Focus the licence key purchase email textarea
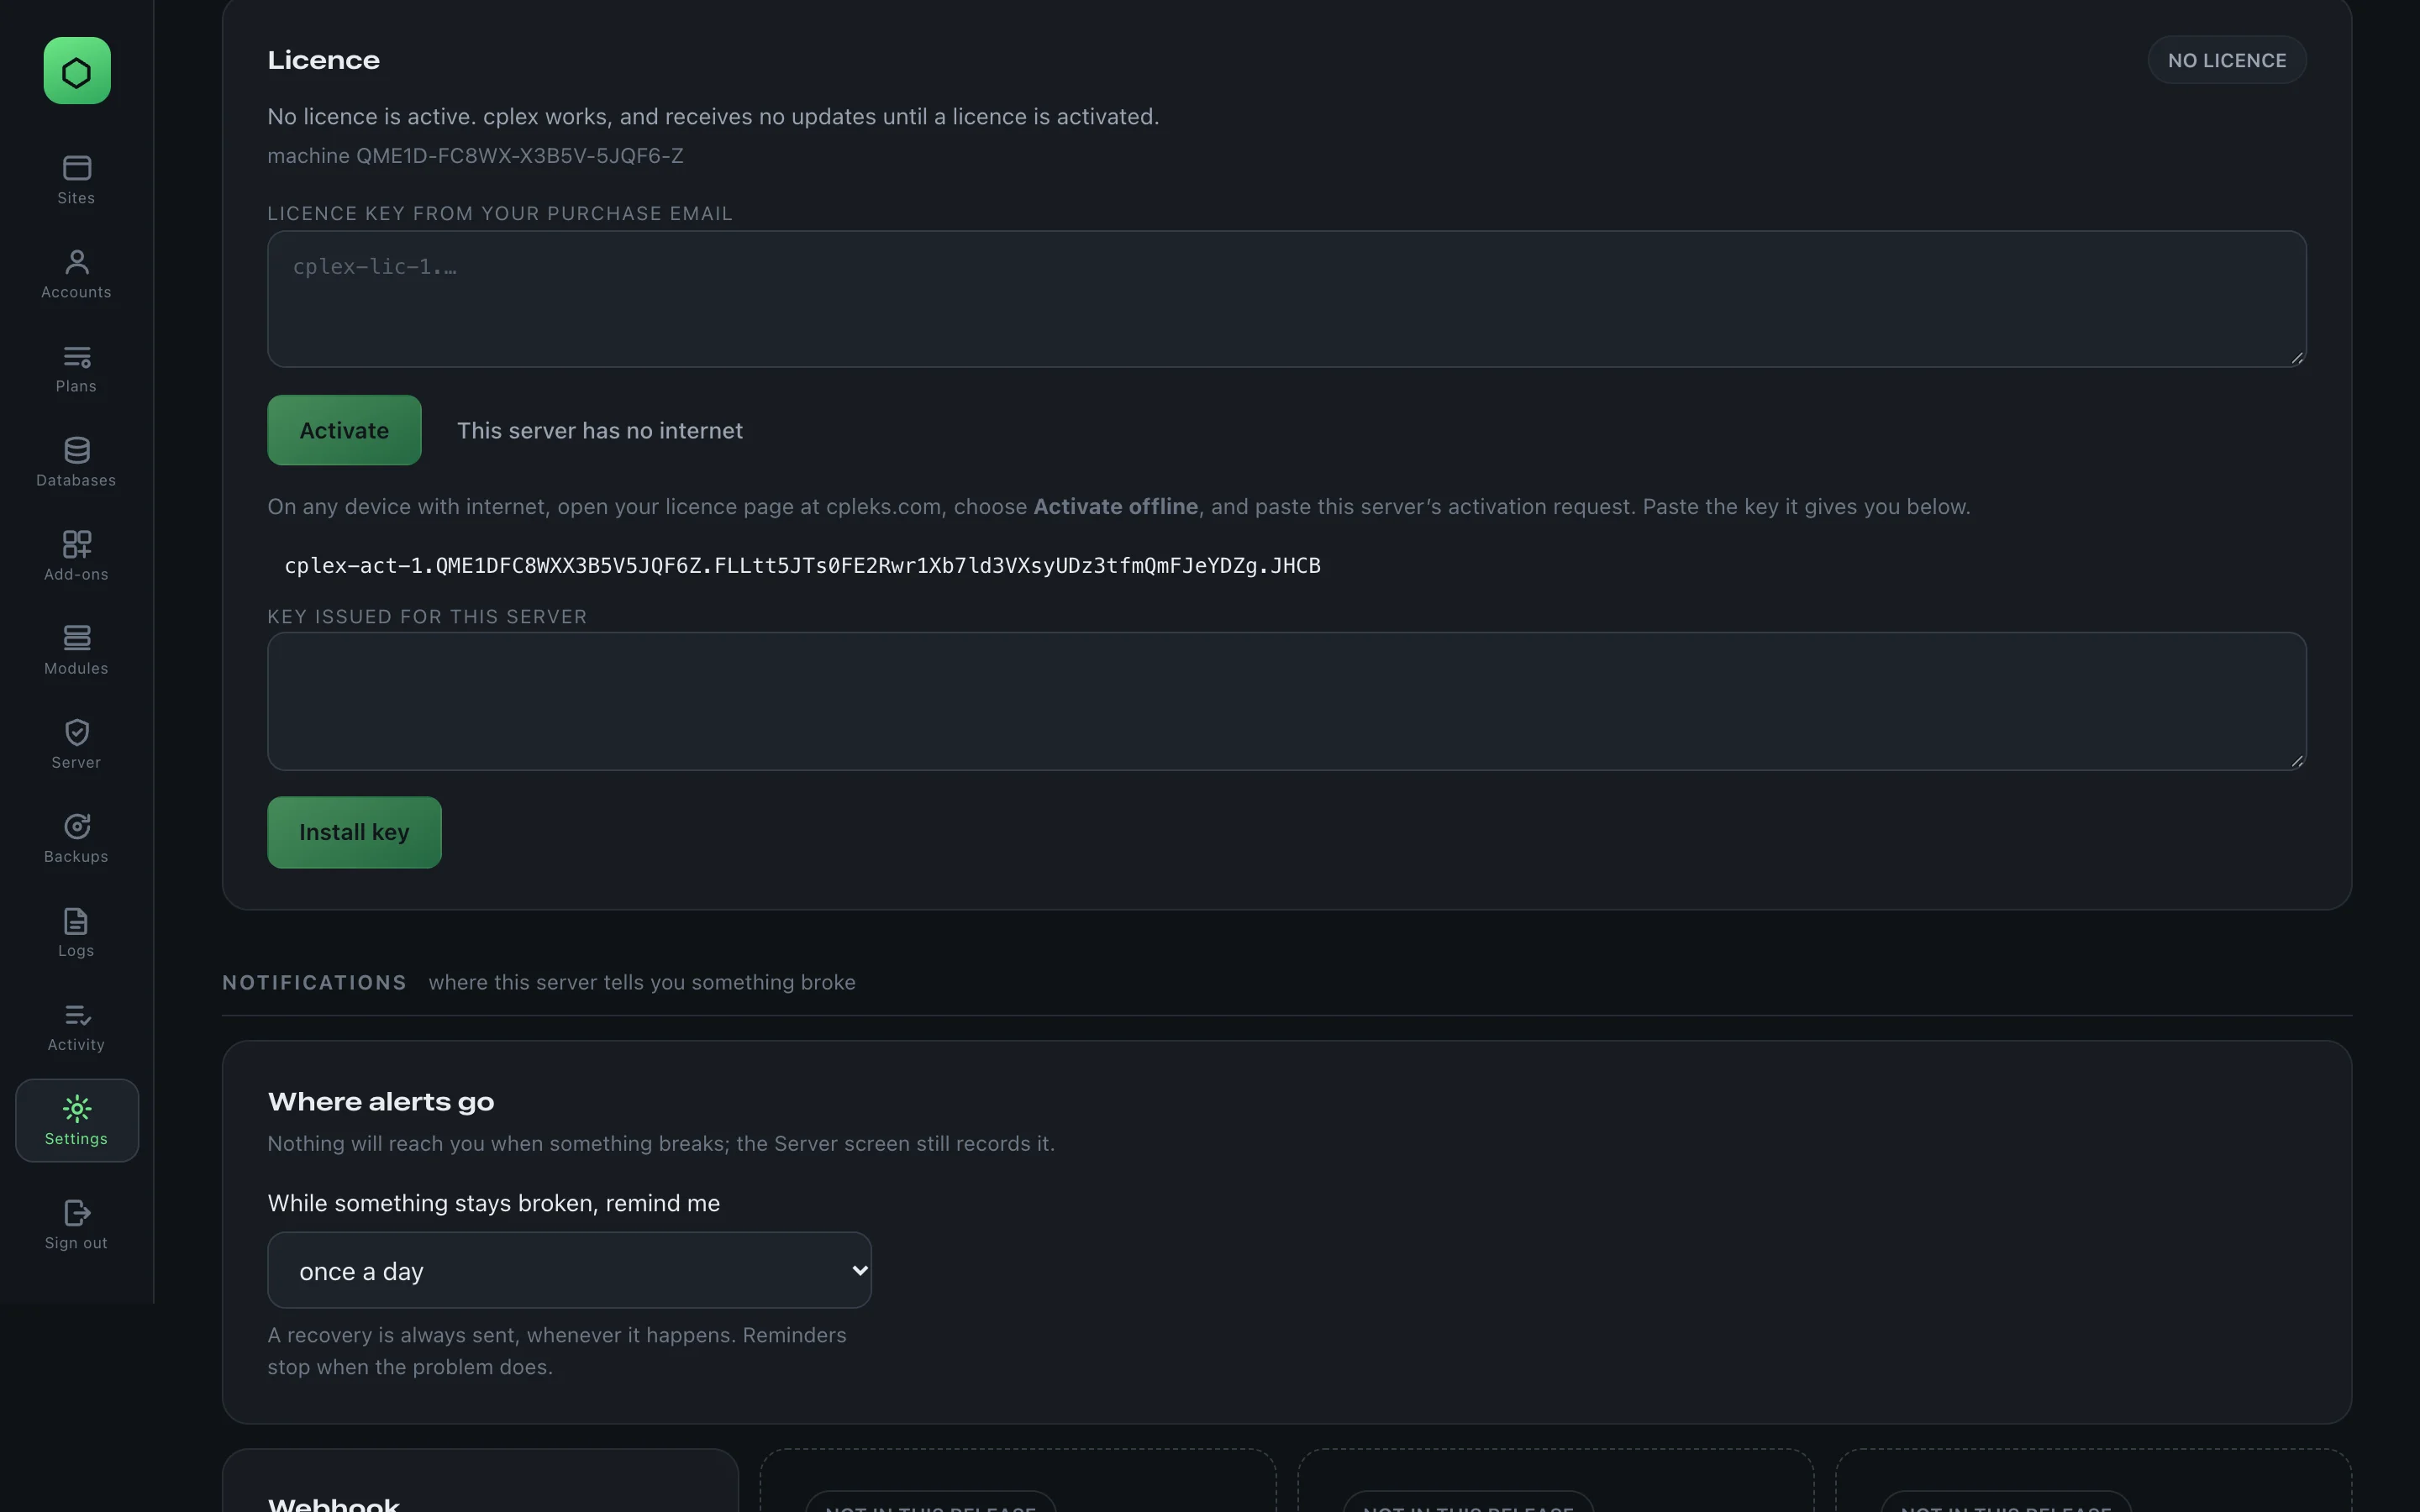This screenshot has width=2420, height=1512. (x=1286, y=299)
